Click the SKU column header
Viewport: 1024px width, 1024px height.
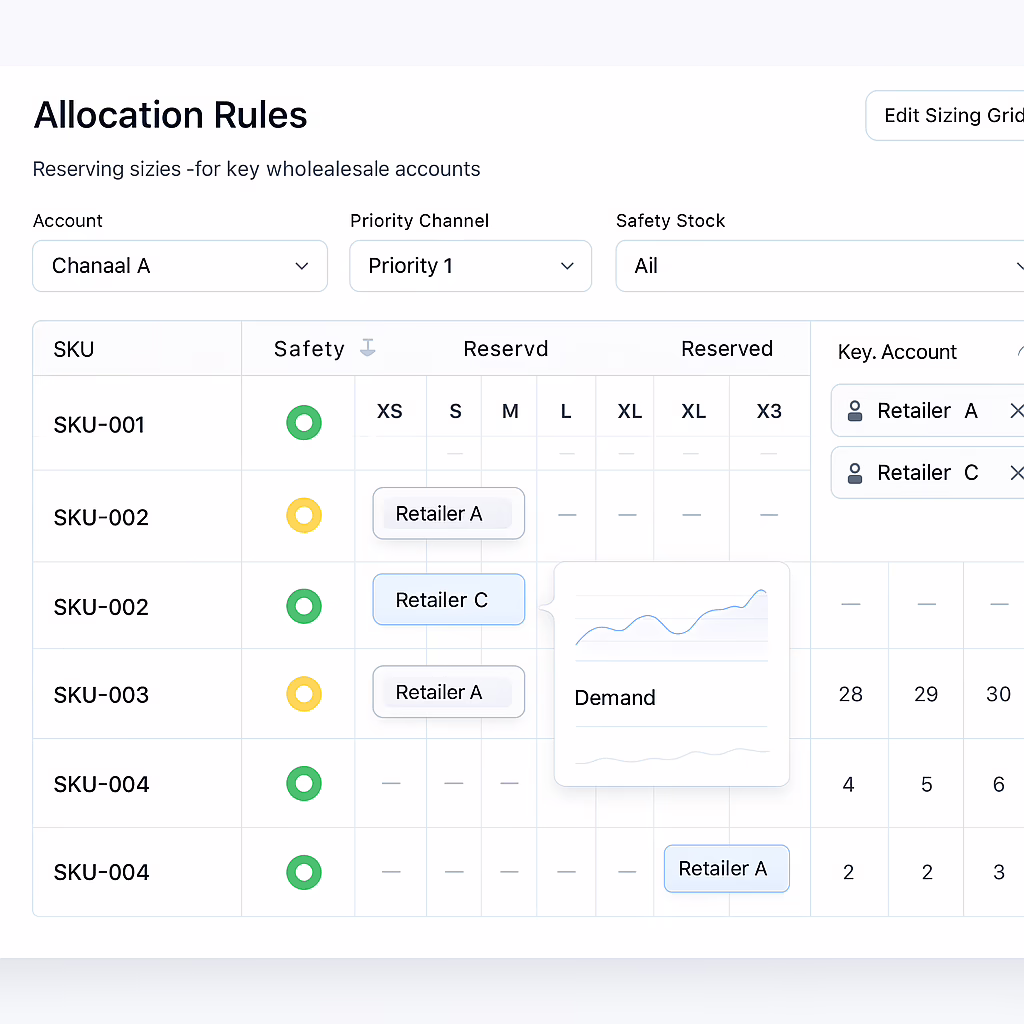click(x=75, y=349)
